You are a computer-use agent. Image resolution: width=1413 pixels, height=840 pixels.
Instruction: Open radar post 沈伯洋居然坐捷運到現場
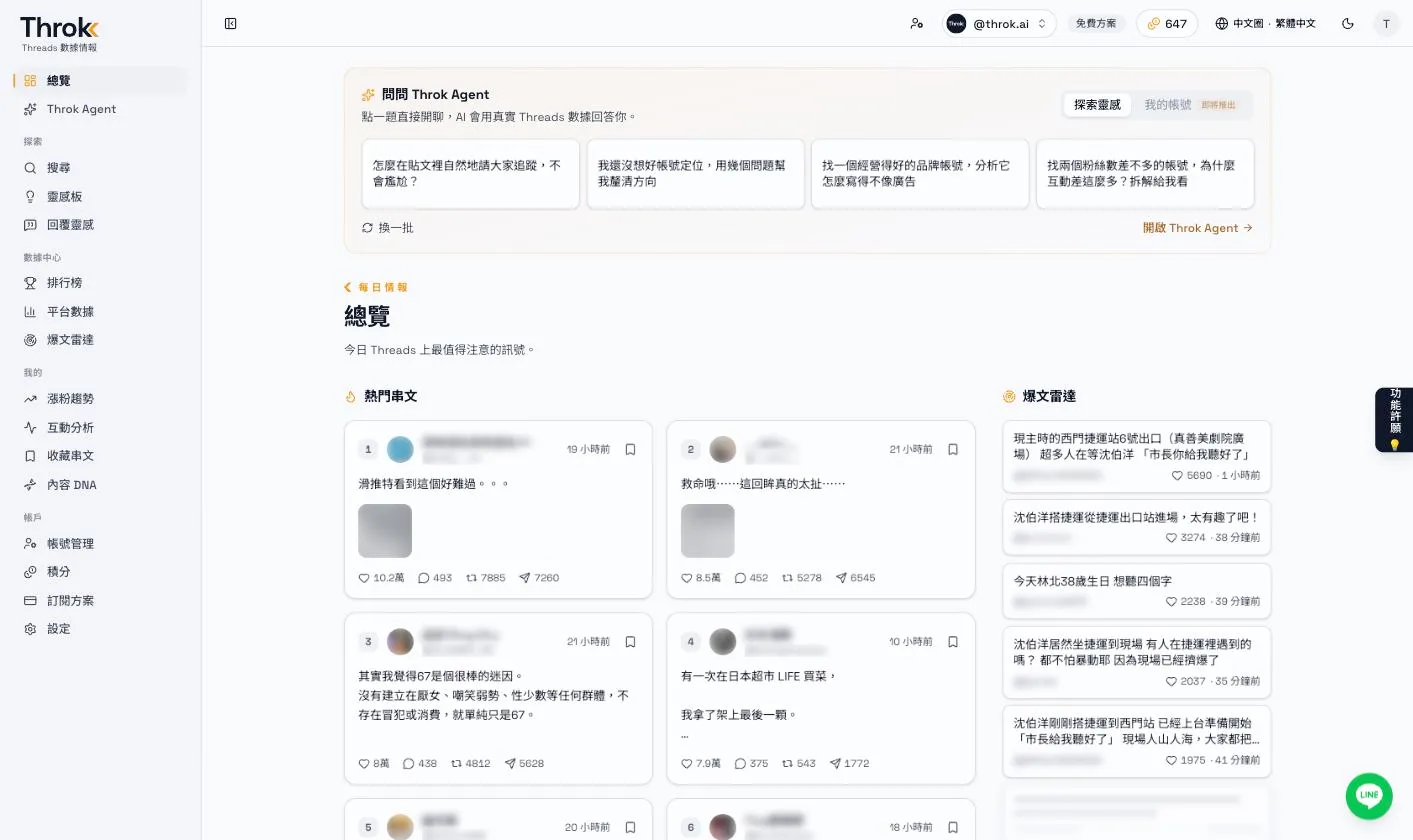point(1137,662)
